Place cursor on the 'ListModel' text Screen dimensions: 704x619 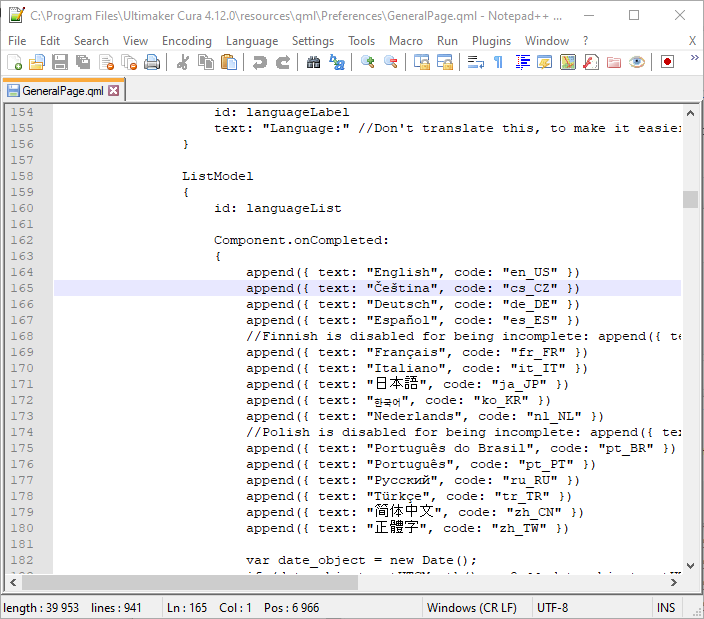tap(217, 176)
